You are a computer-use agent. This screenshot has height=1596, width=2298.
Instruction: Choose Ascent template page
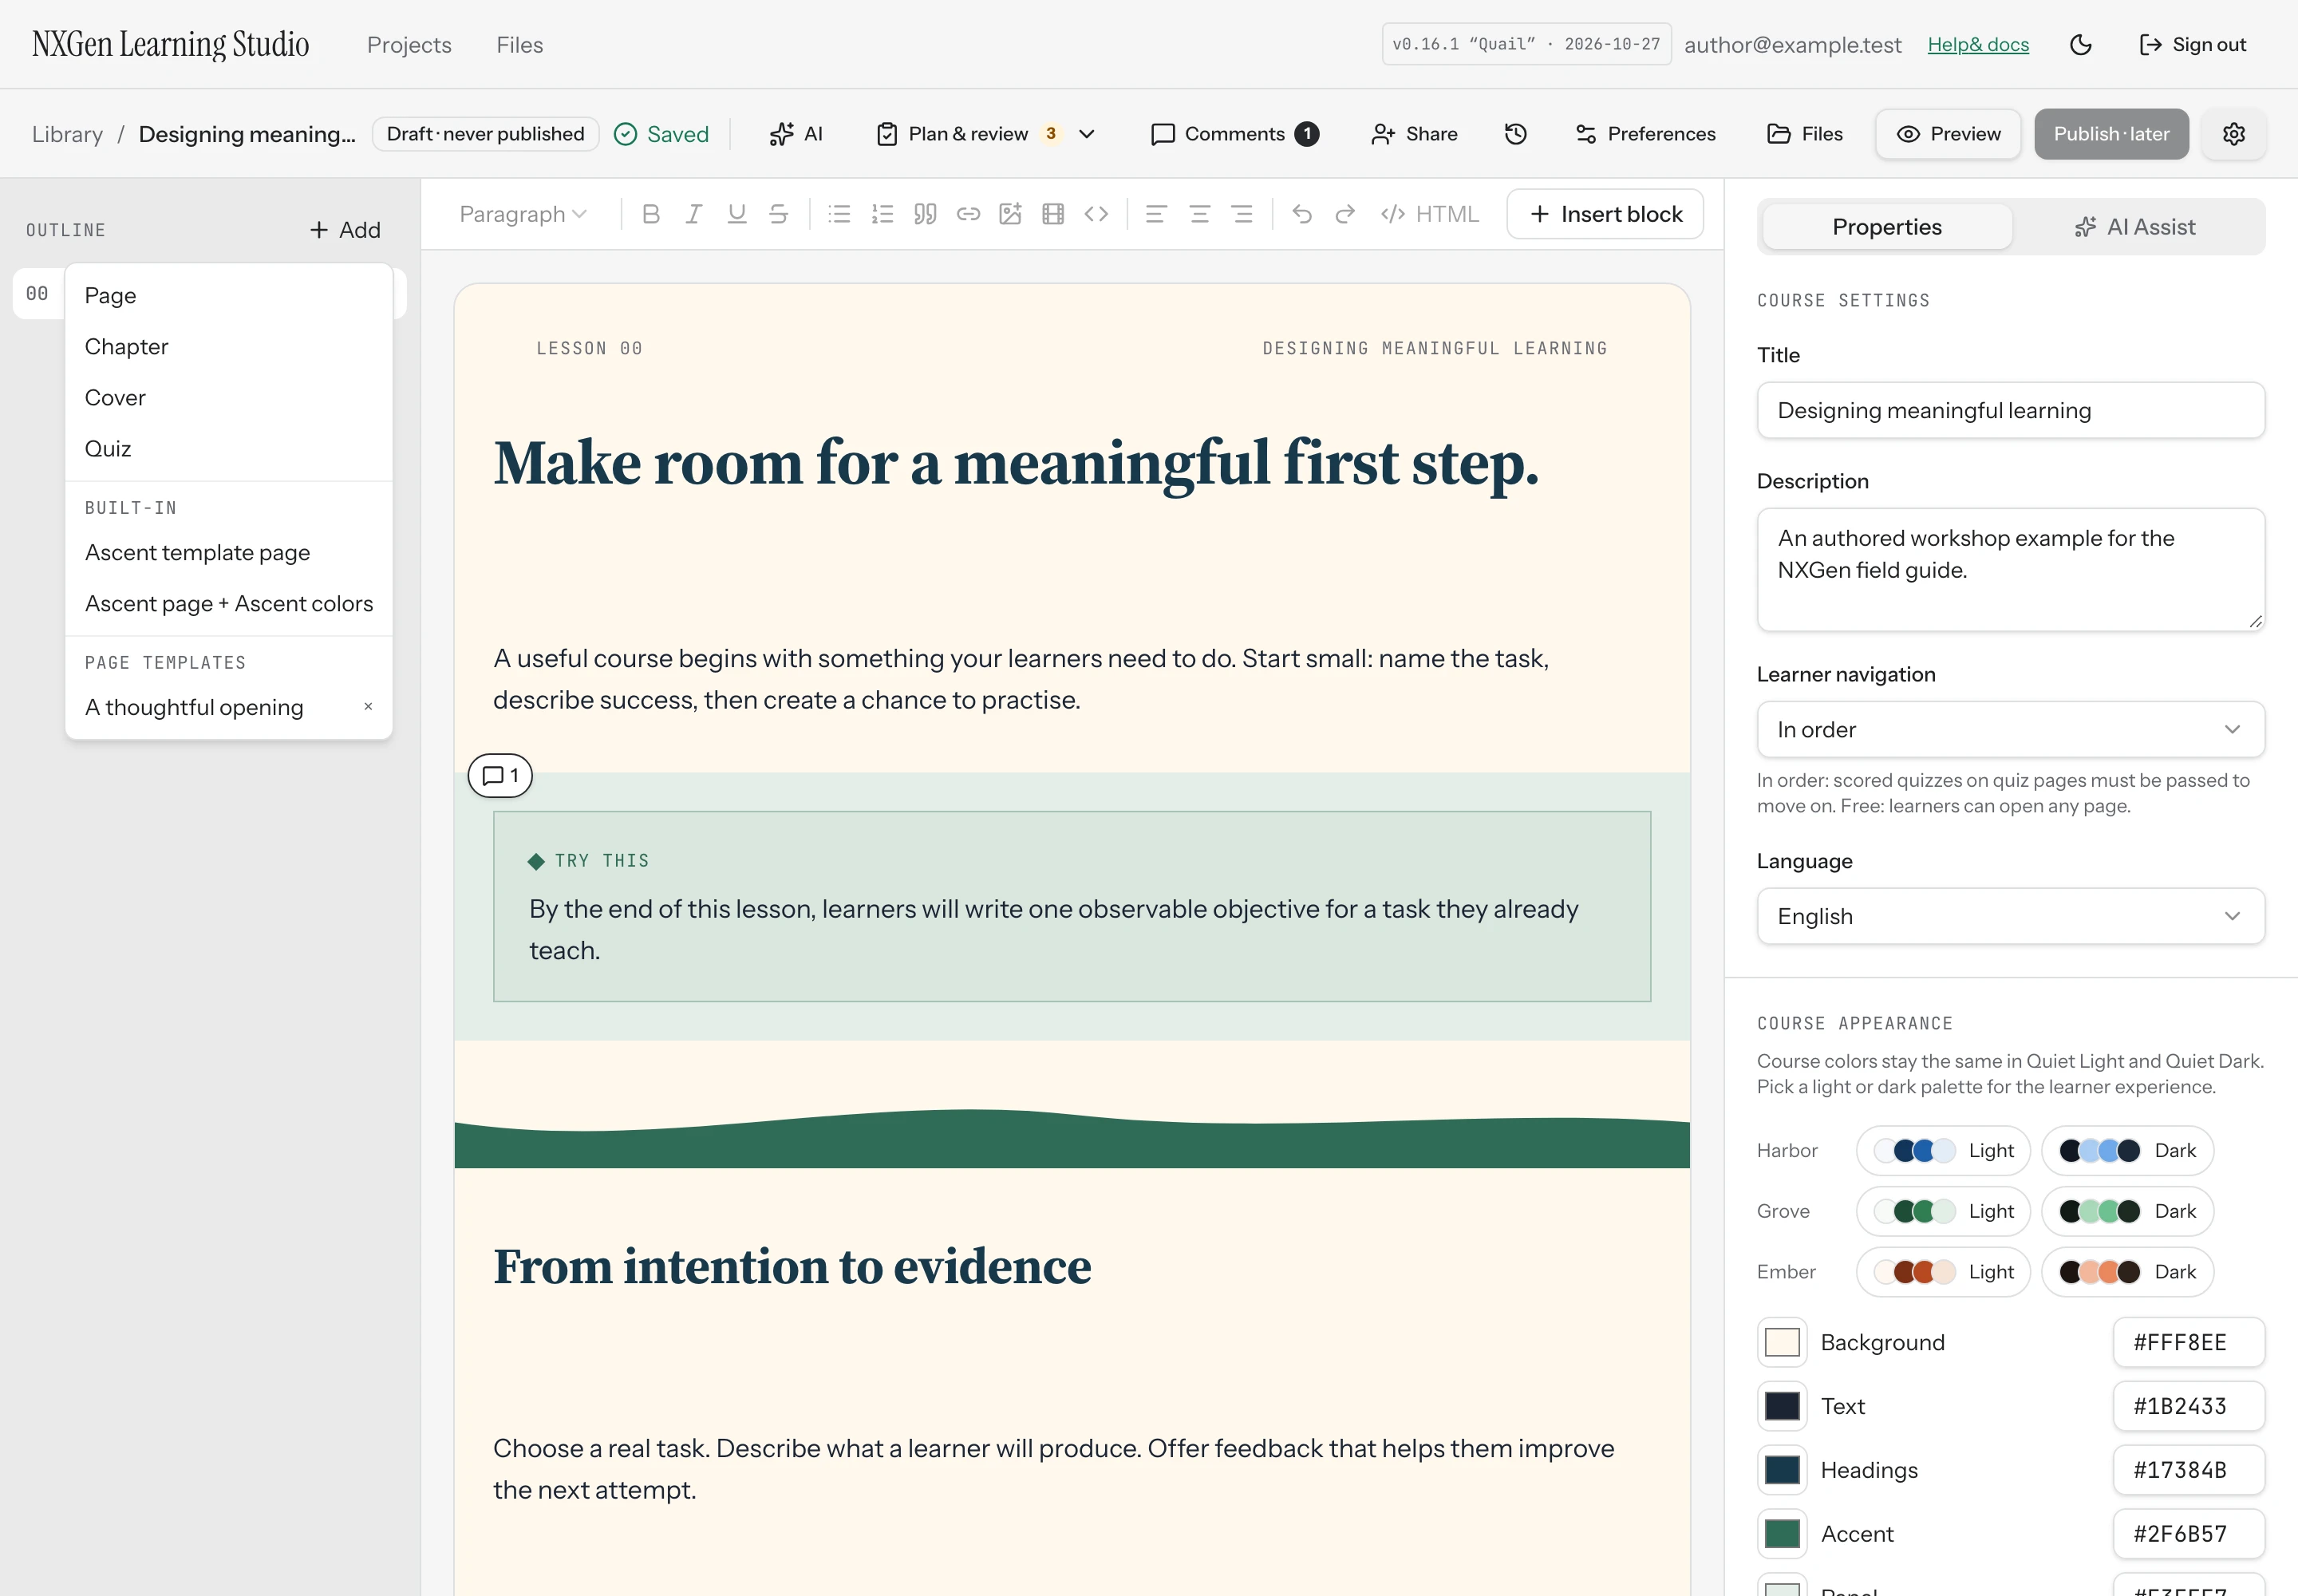pos(228,552)
